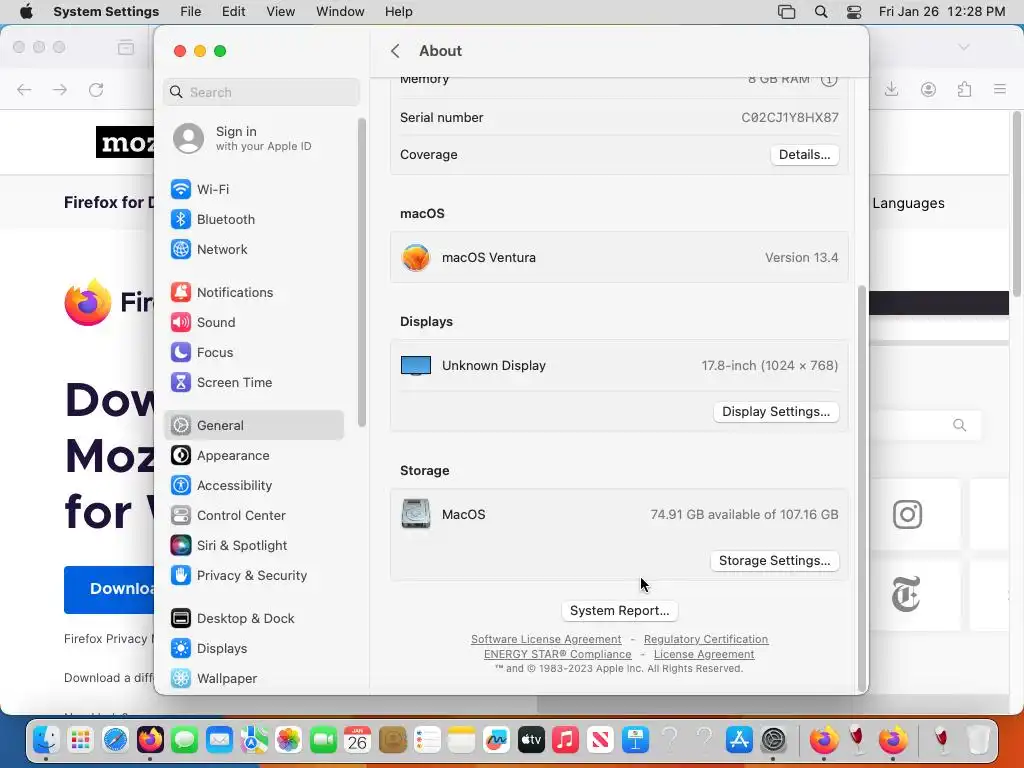1024x768 pixels.
Task: Open the Apple menu
Action: (26, 12)
